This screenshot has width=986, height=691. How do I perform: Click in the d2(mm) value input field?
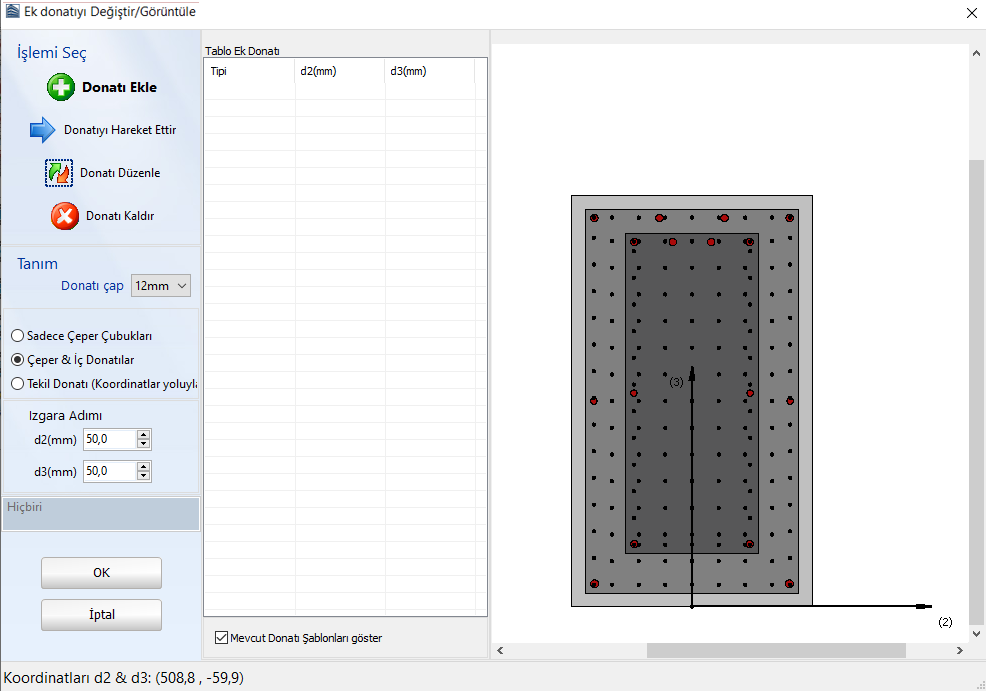108,440
